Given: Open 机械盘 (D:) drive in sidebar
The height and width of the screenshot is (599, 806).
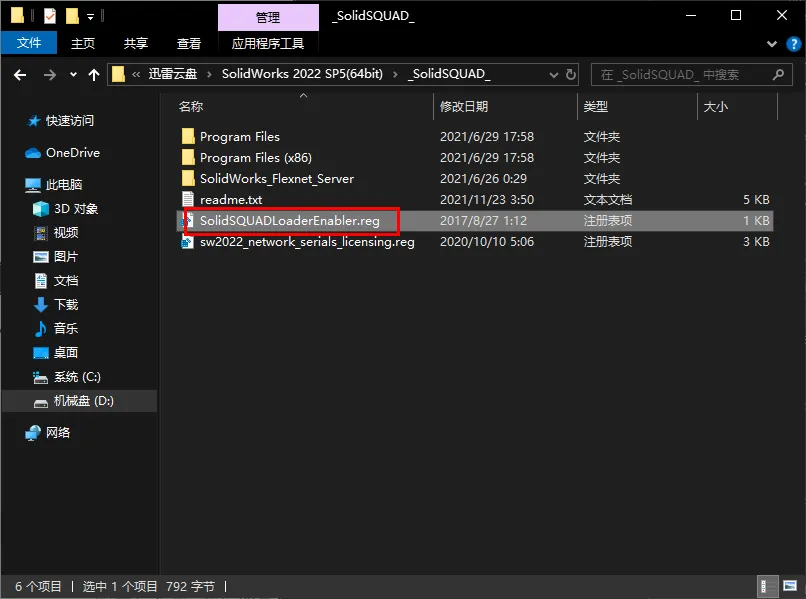Looking at the screenshot, I should (x=83, y=401).
